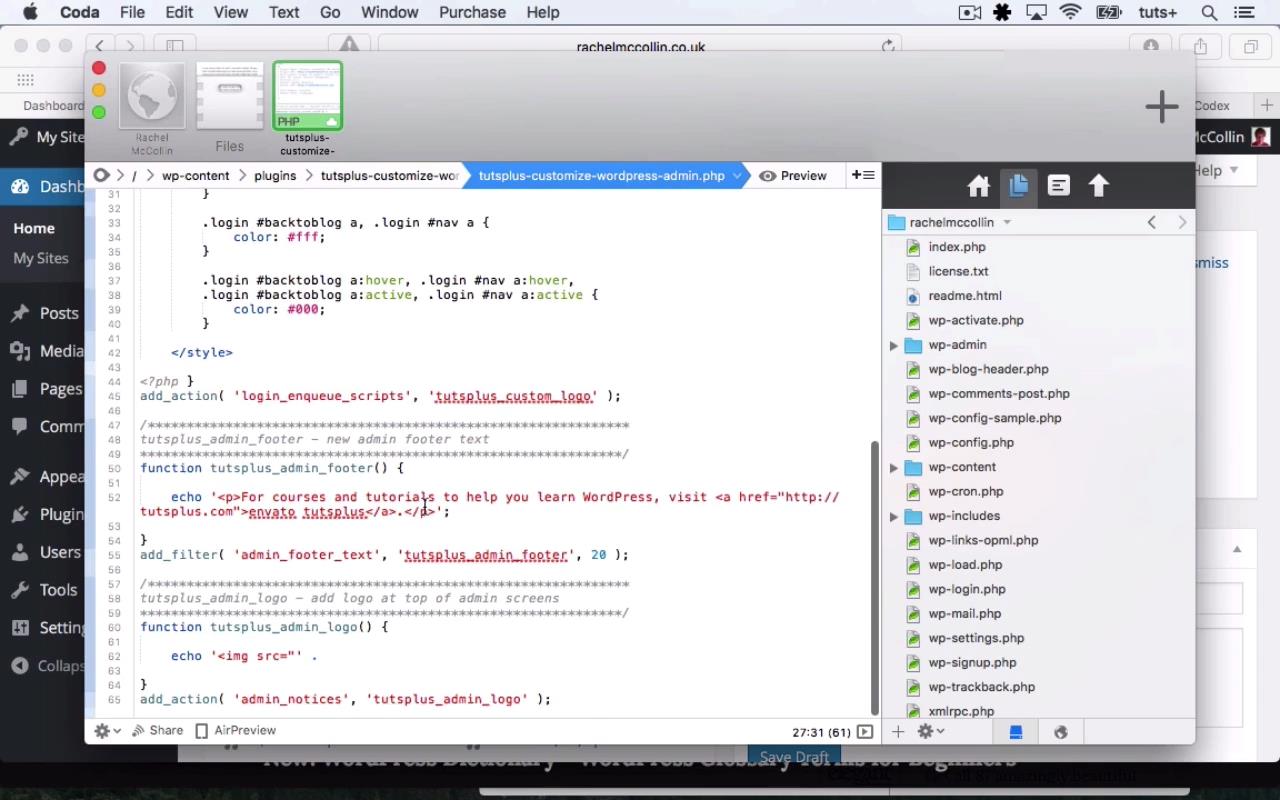Open the Clips sidebar panel icon

point(1058,186)
